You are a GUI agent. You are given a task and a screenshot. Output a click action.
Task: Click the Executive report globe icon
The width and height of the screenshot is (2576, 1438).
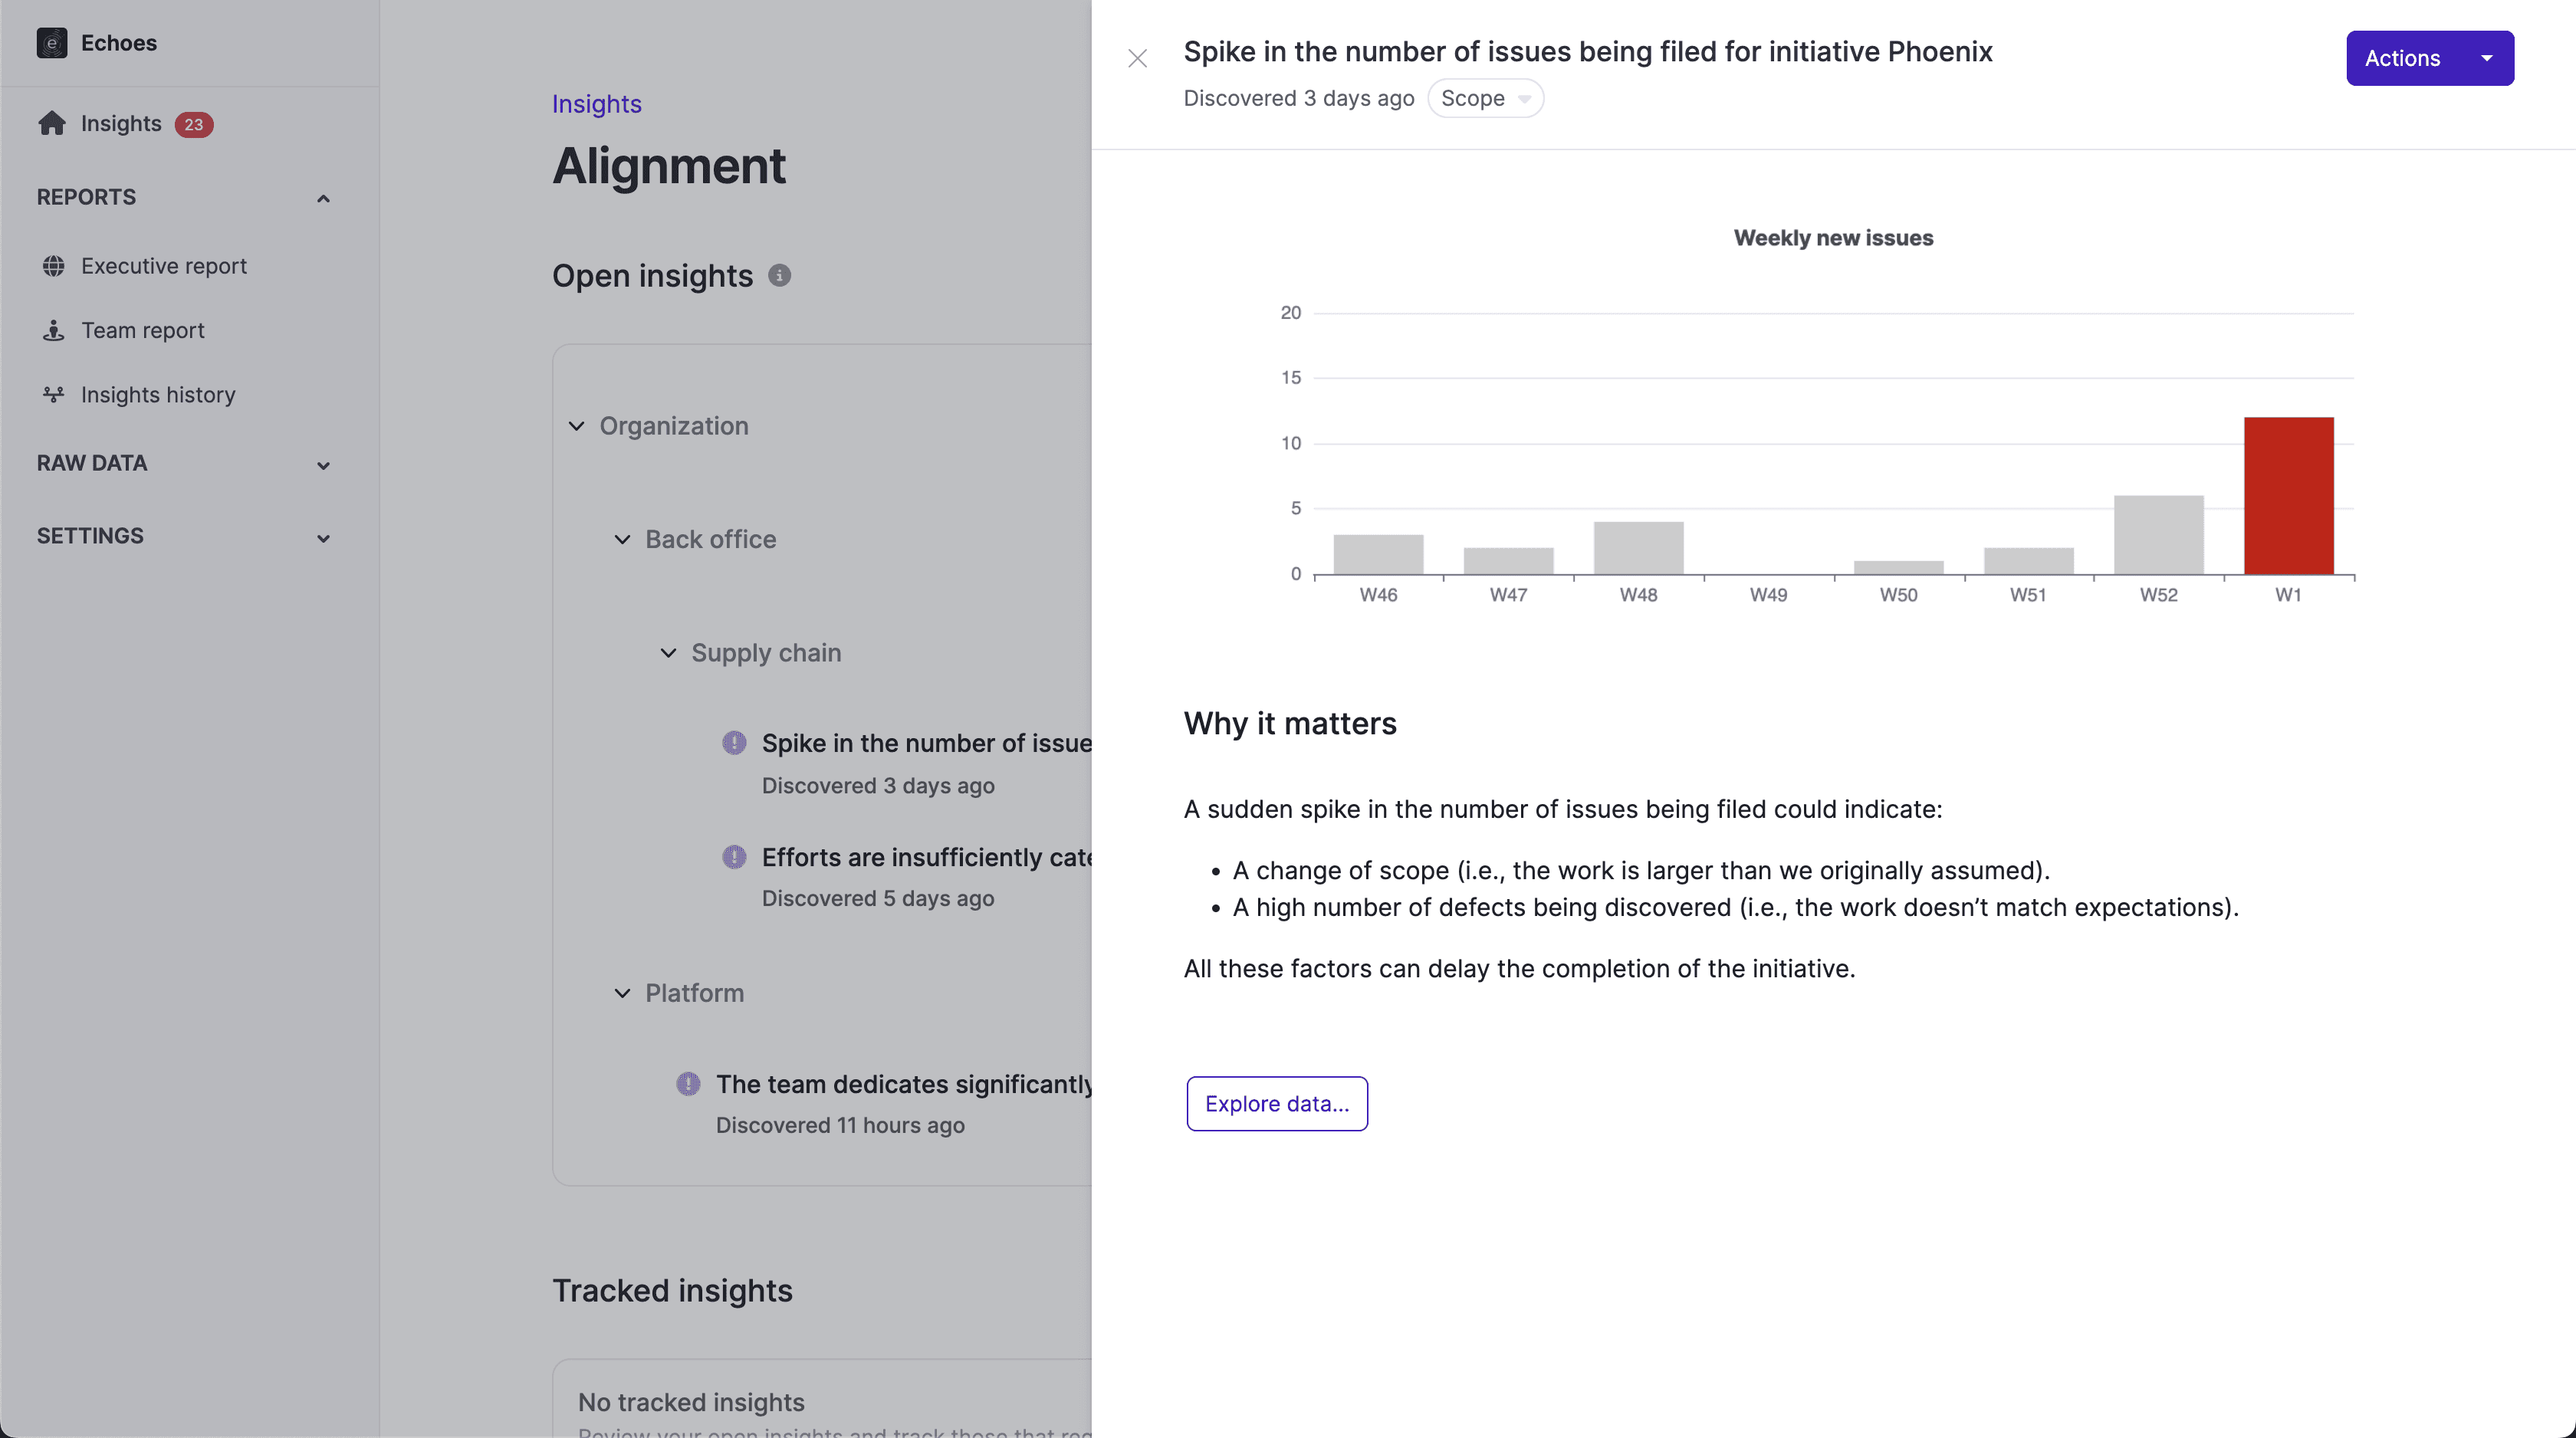pyautogui.click(x=54, y=266)
